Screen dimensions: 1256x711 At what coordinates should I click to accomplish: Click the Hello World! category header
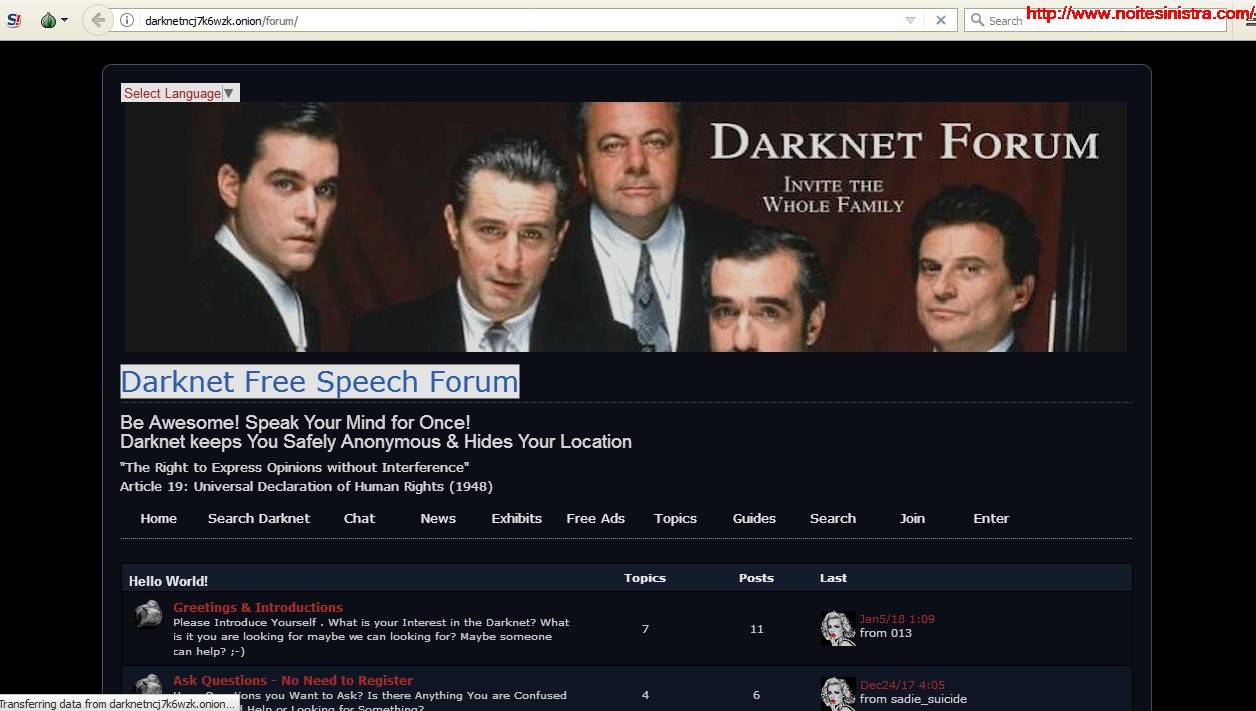[168, 581]
